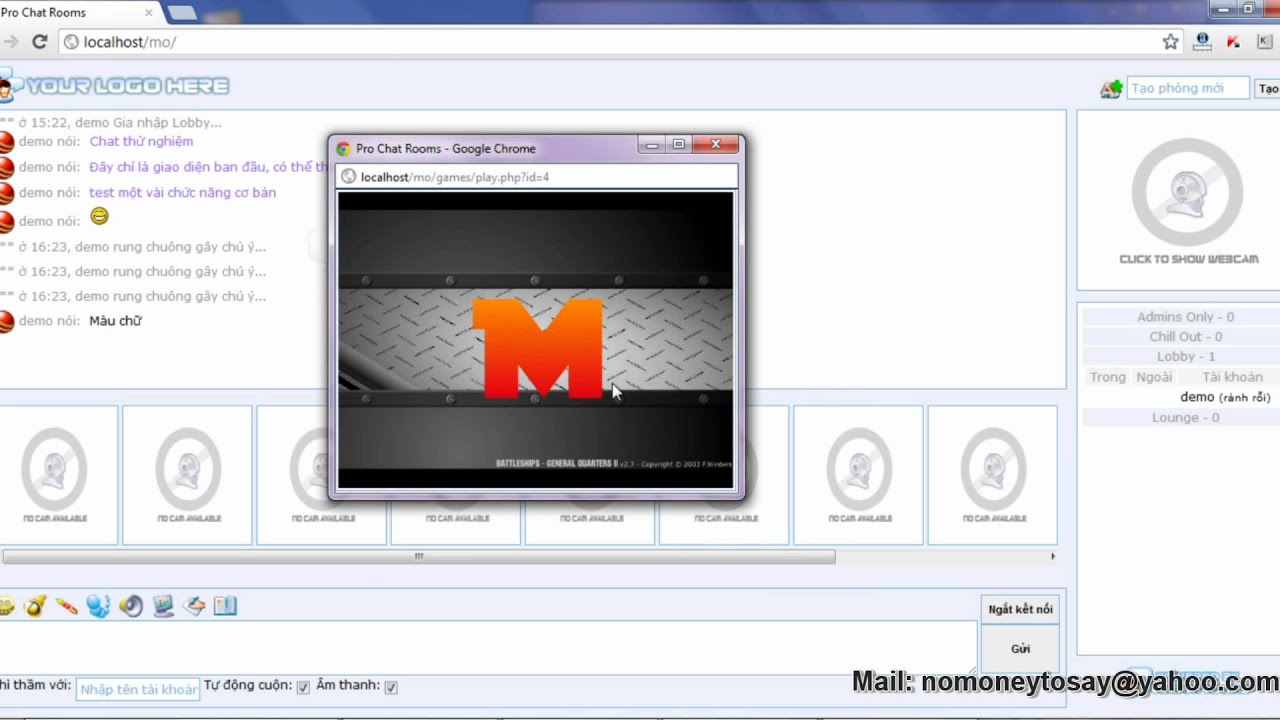Click the 'Gửi' send button
The image size is (1280, 720).
(x=1020, y=649)
